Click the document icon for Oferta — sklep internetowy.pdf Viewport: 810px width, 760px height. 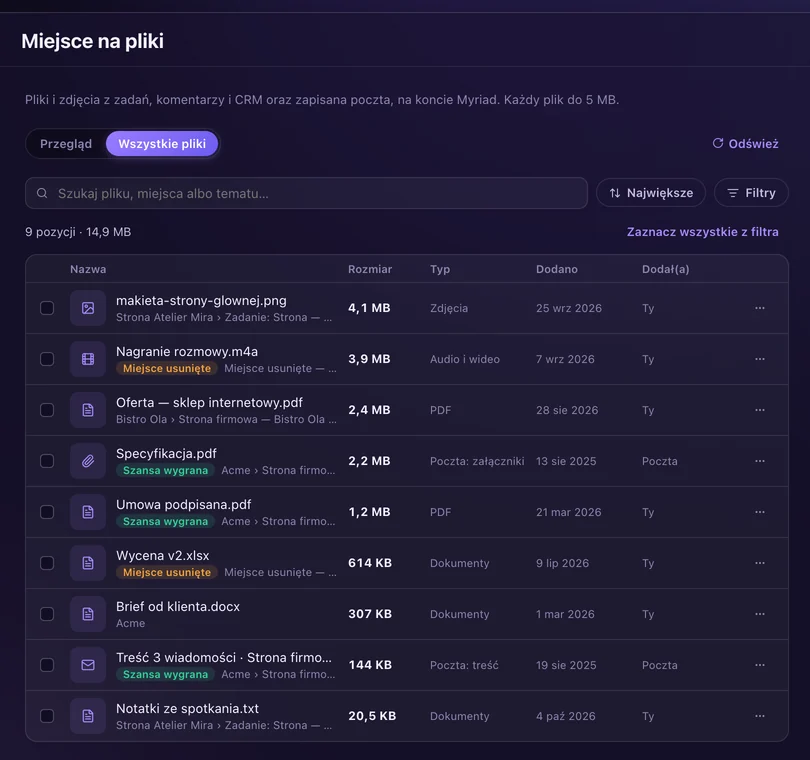[88, 410]
